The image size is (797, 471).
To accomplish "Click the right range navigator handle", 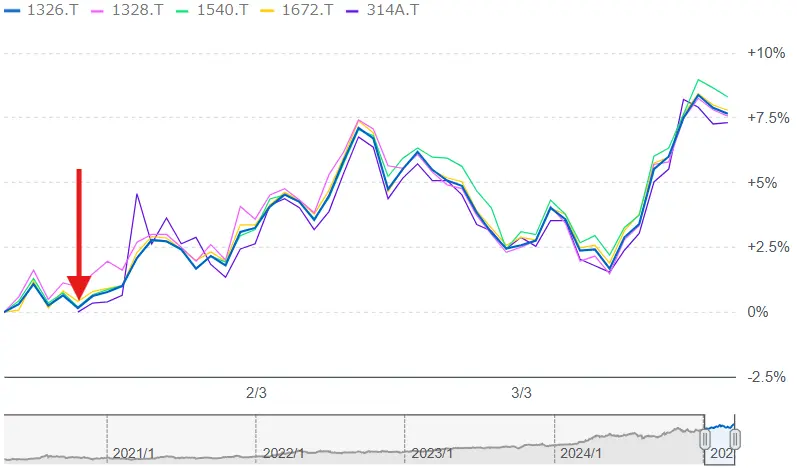I will click(x=735, y=439).
